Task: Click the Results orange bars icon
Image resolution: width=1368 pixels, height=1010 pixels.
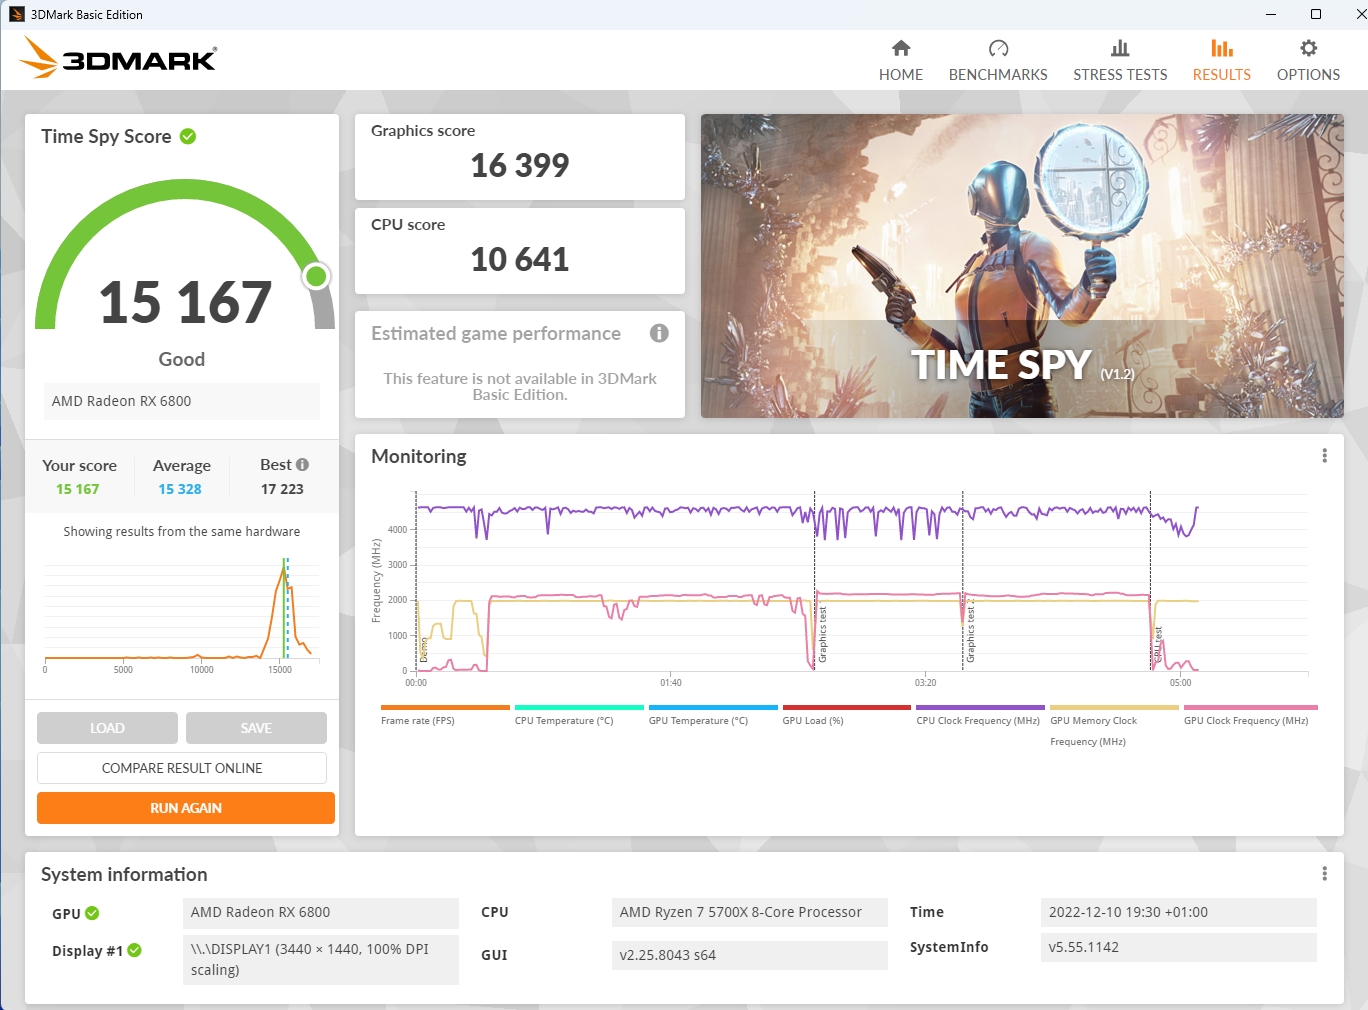Action: click(x=1221, y=48)
